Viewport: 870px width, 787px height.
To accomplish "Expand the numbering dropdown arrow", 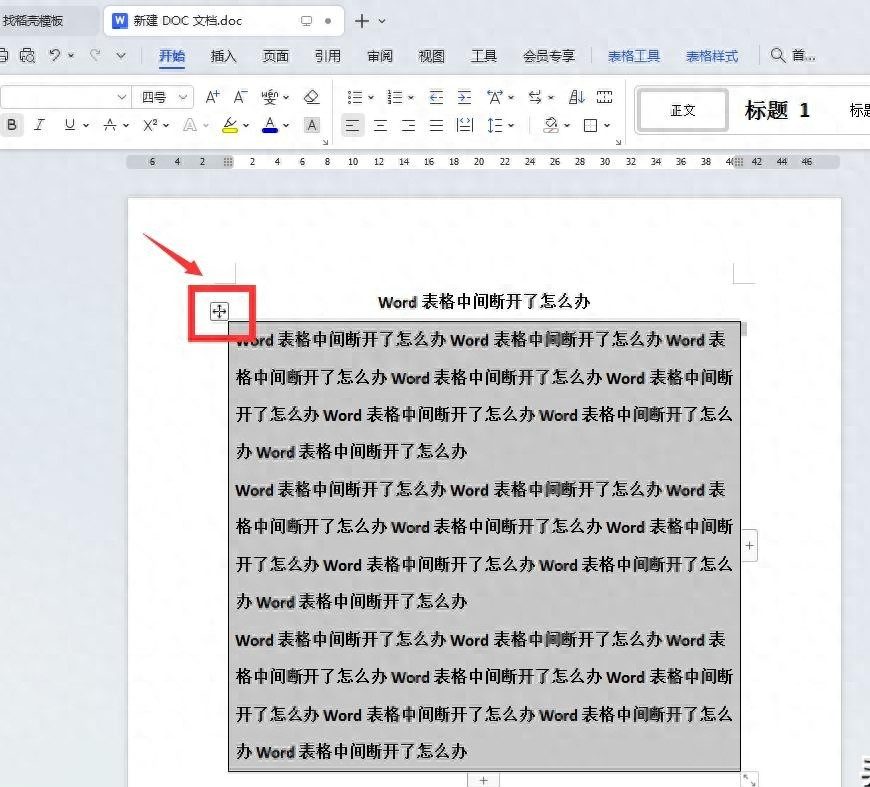I will (x=411, y=98).
